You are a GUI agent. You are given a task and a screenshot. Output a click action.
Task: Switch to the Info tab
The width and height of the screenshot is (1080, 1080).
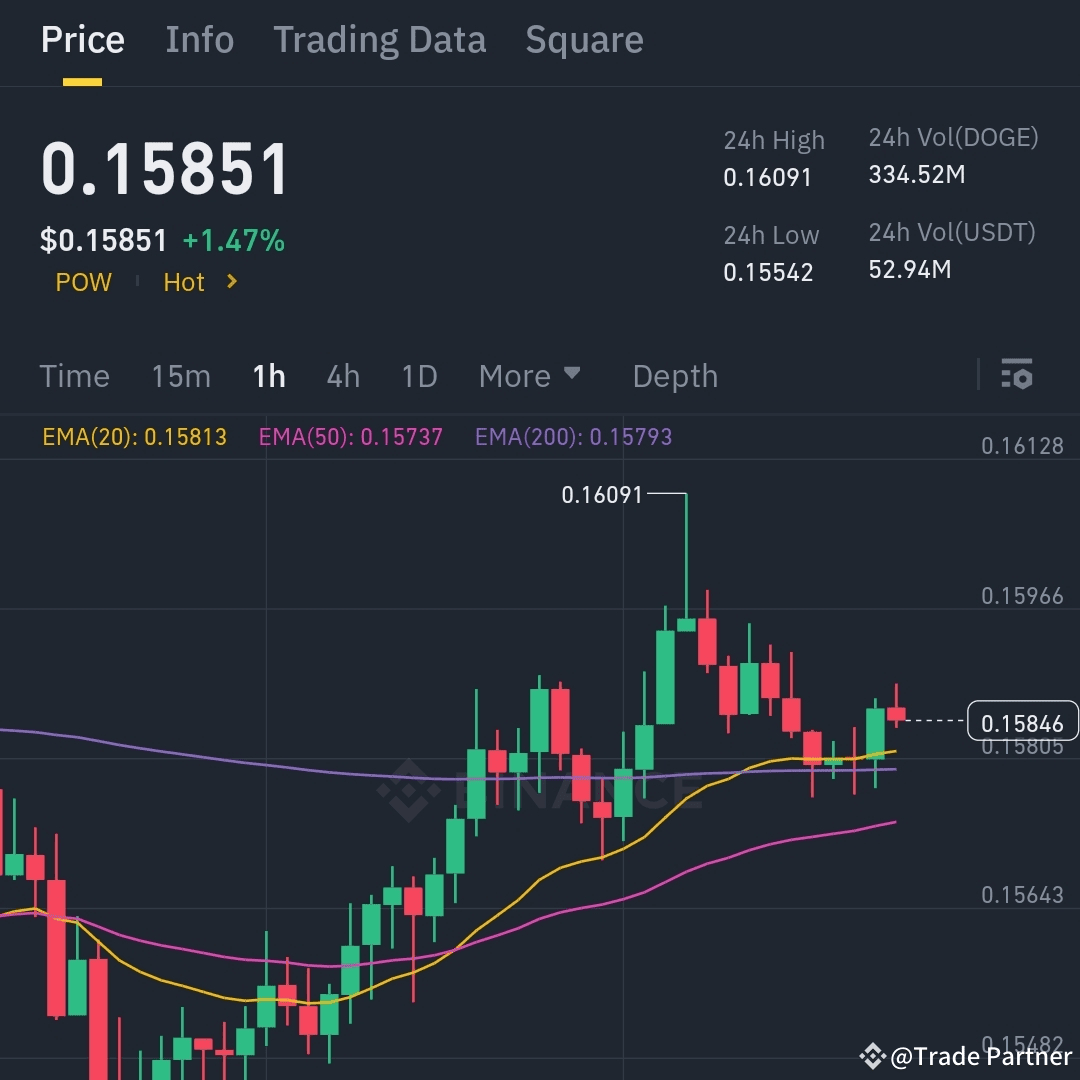tap(199, 40)
